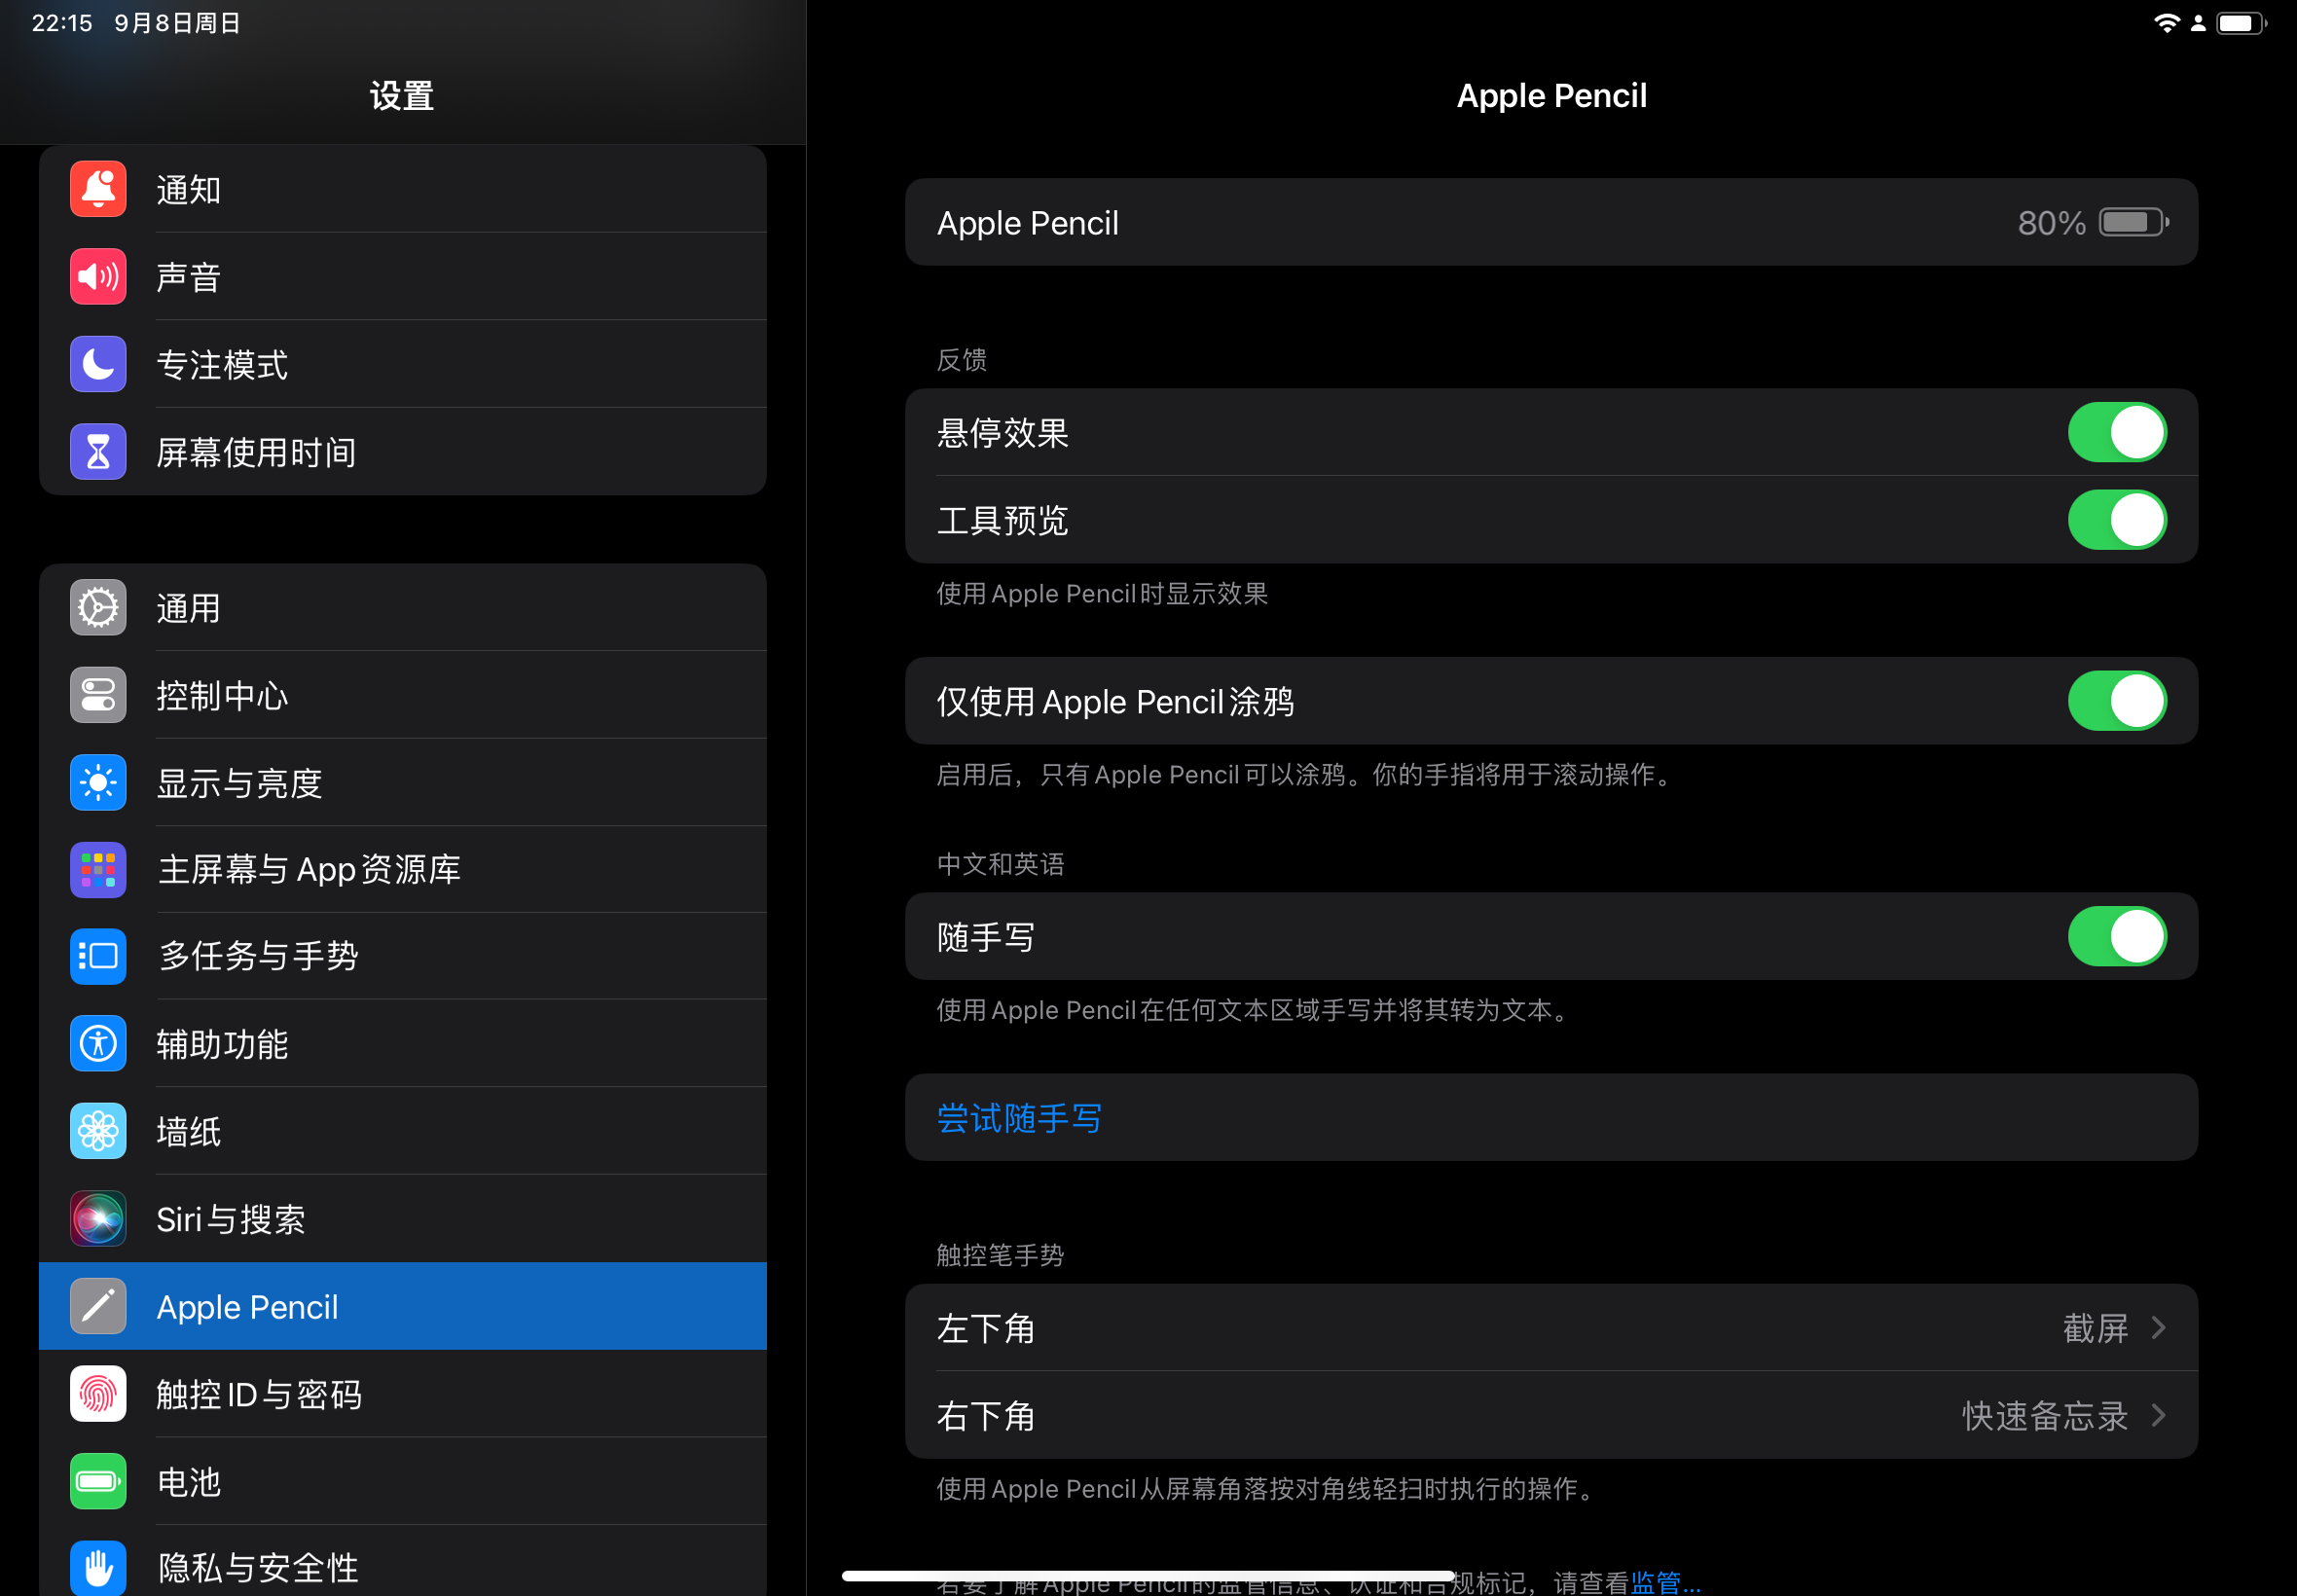Click the Wallpaper flower icon
Screen dimensions: 2297x1596
[98, 1131]
